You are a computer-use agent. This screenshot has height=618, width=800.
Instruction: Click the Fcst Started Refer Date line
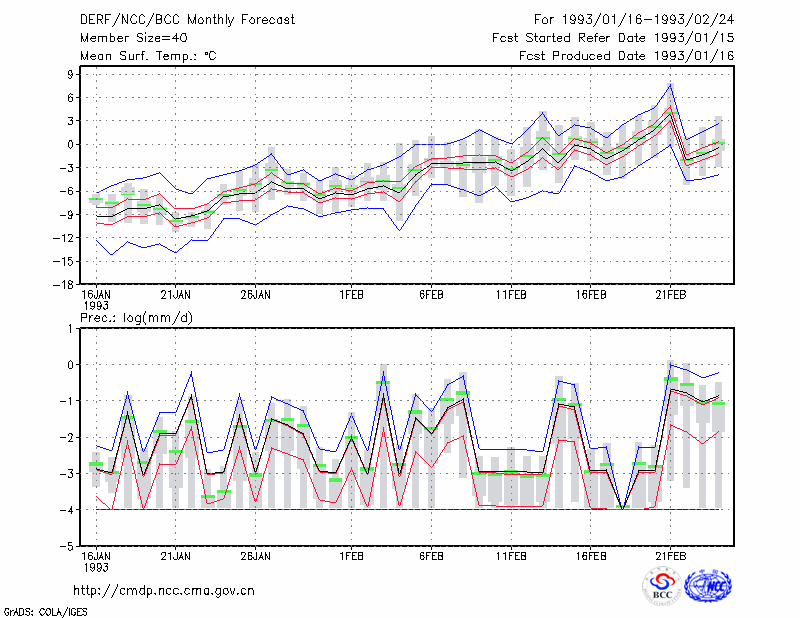pos(613,38)
